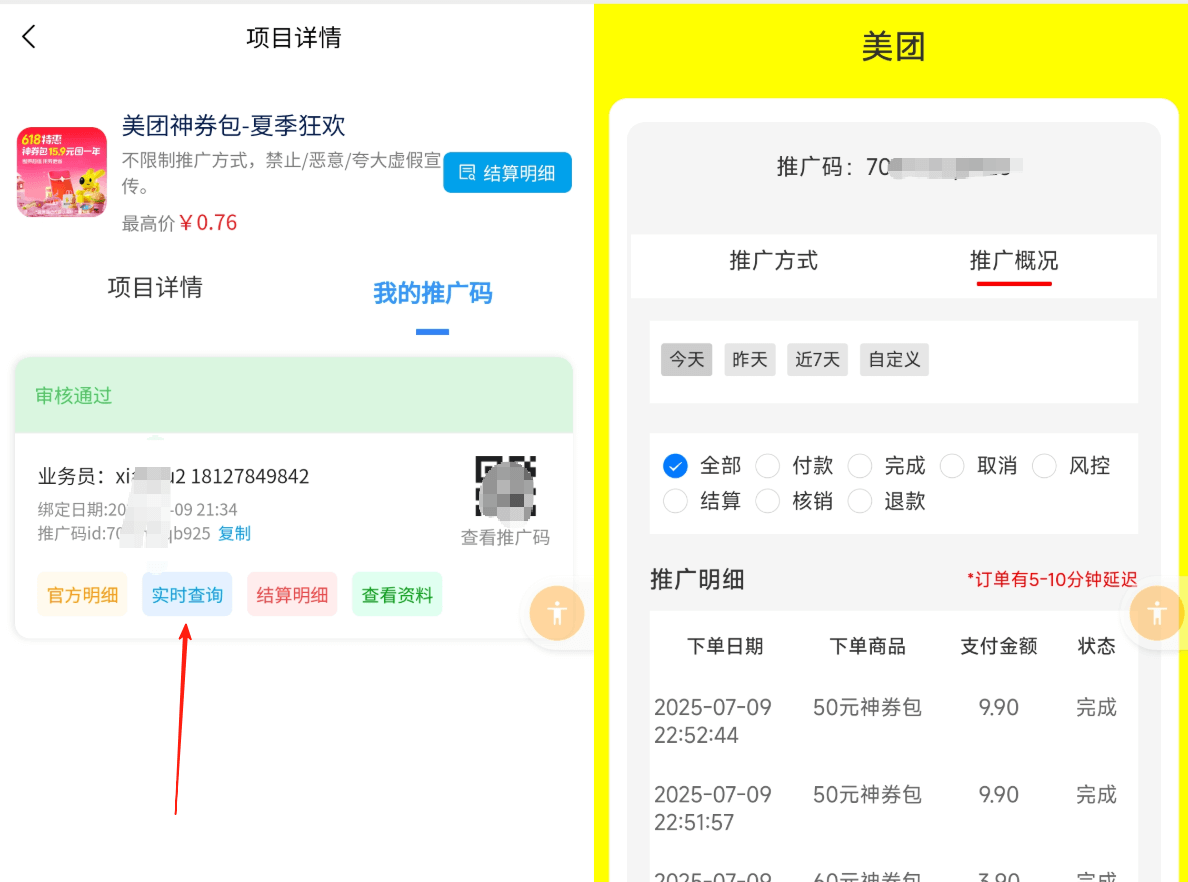Image resolution: width=1188 pixels, height=882 pixels.
Task: Filter by 近7天
Action: pyautogui.click(x=818, y=359)
